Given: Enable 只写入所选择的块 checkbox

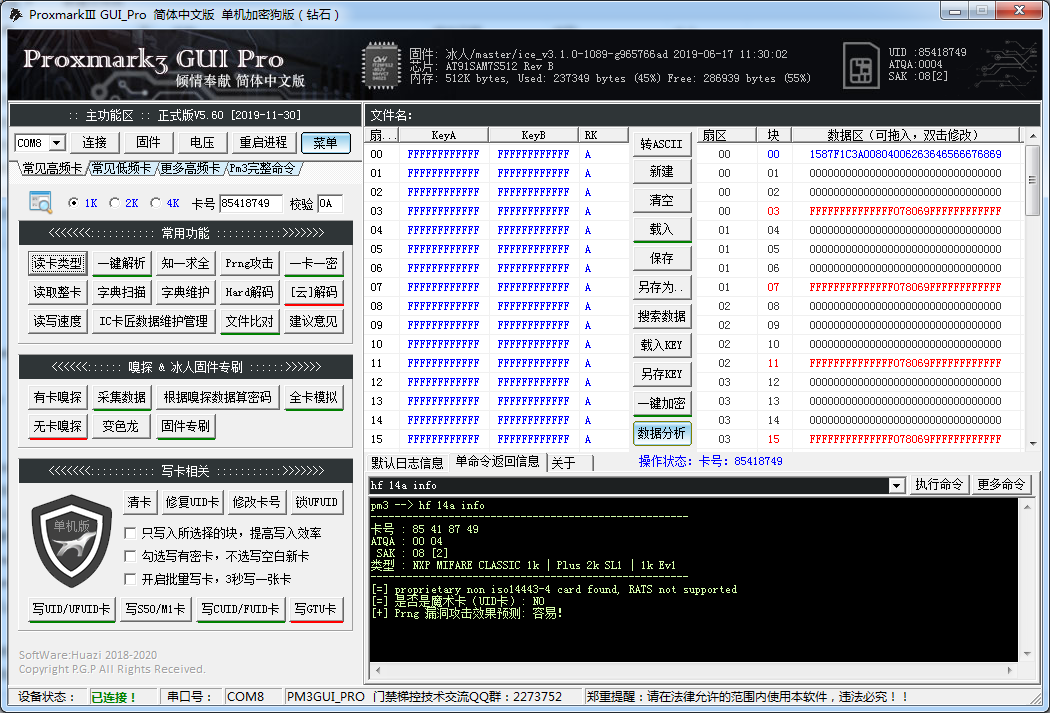Looking at the screenshot, I should tap(129, 533).
